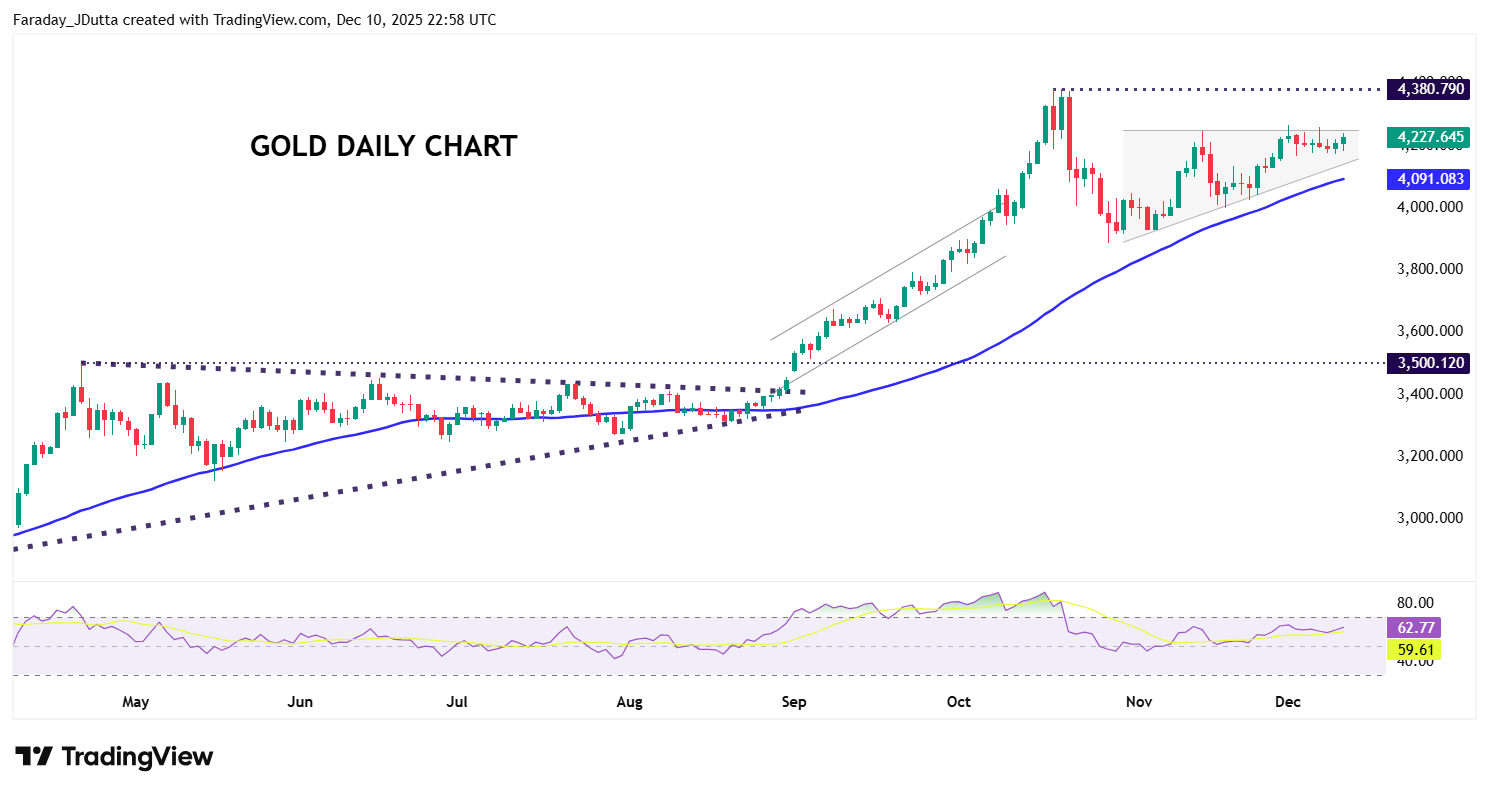This screenshot has width=1489, height=794.
Task: Click the May label on the time axis
Action: pos(135,702)
